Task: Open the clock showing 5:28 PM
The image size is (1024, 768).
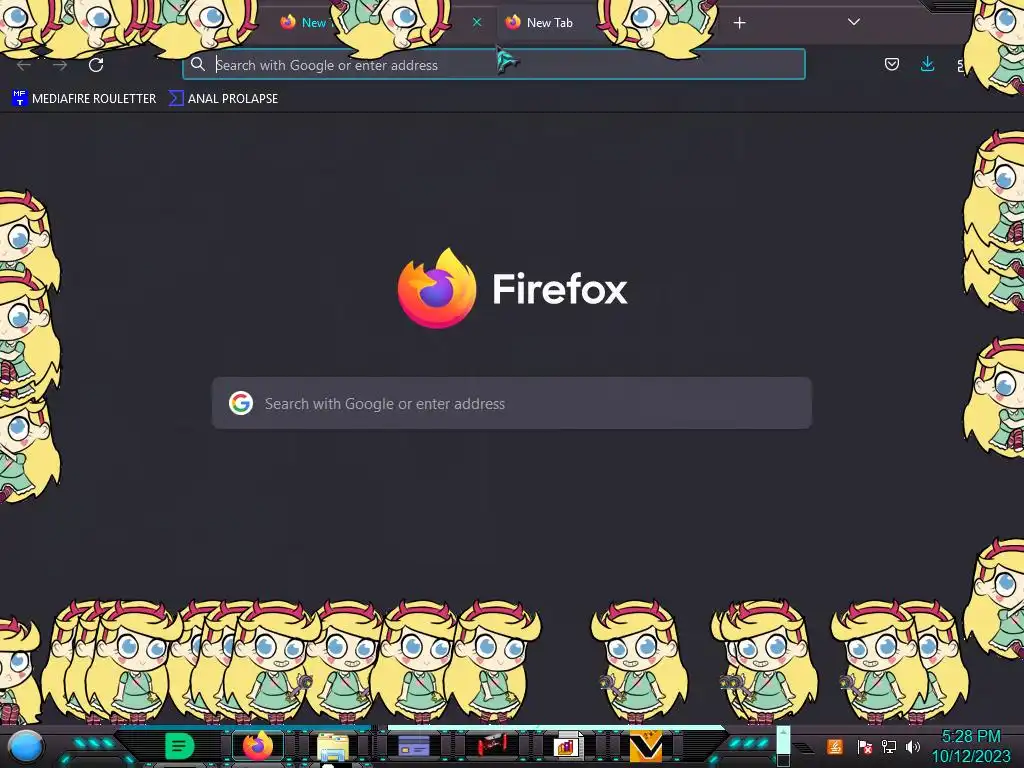Action: (x=971, y=746)
